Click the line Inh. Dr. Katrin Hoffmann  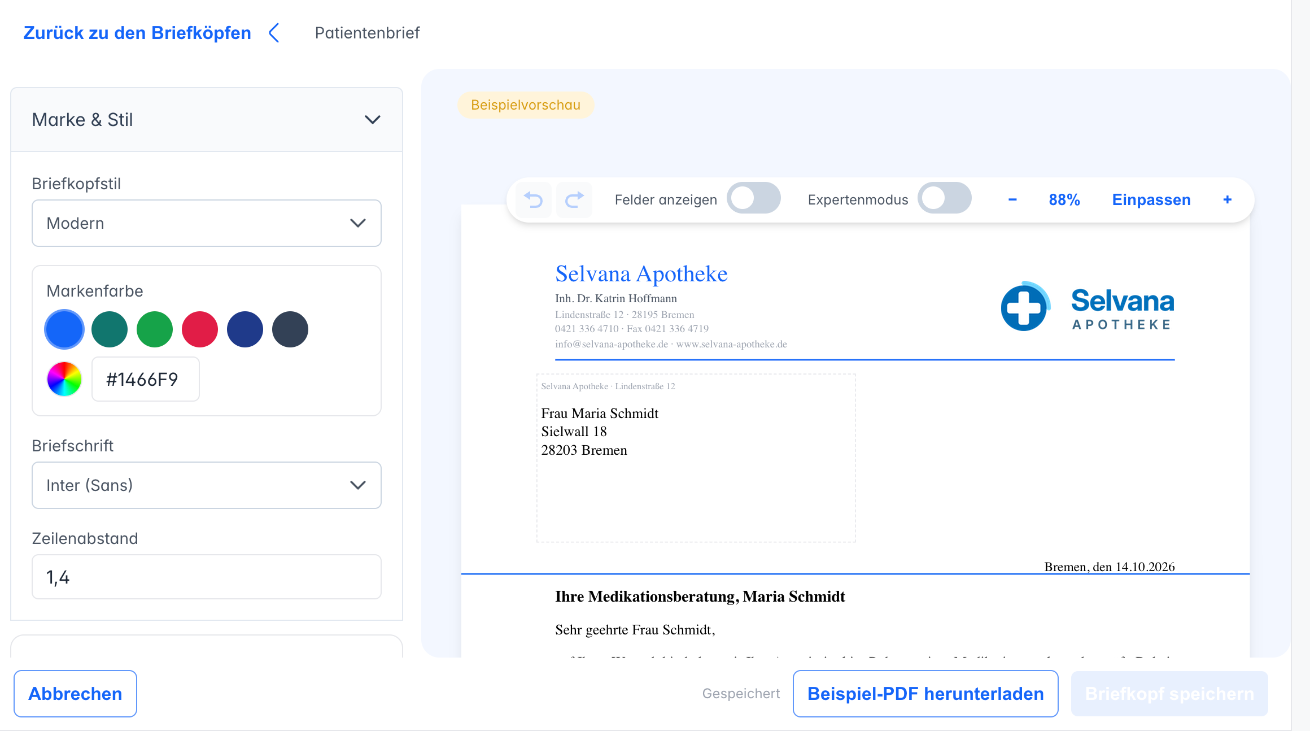[x=616, y=299]
